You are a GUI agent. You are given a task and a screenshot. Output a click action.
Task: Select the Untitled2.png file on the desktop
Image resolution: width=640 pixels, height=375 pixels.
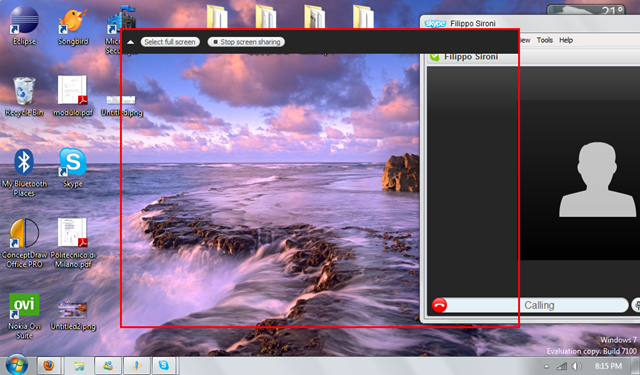(x=73, y=315)
